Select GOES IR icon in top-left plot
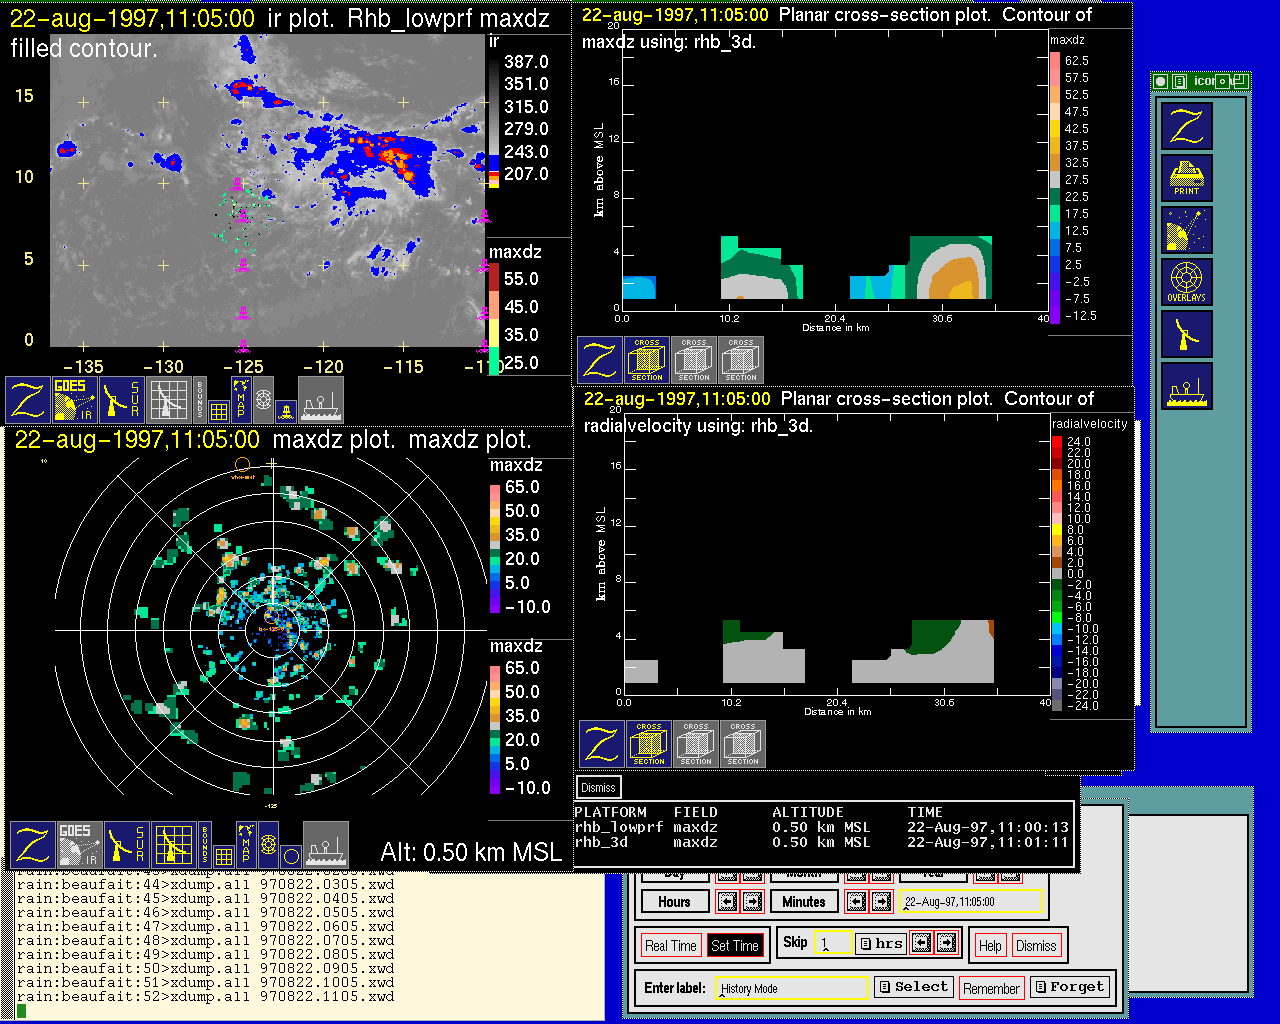Image resolution: width=1280 pixels, height=1024 pixels. [x=75, y=399]
